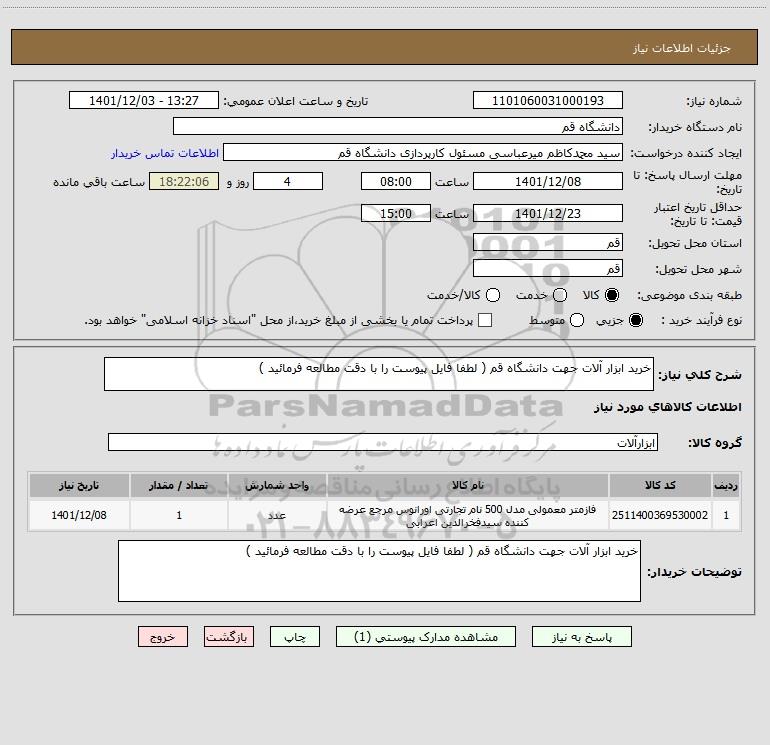
Task: Click the توضیحات خریدار text area
Action: (379, 571)
